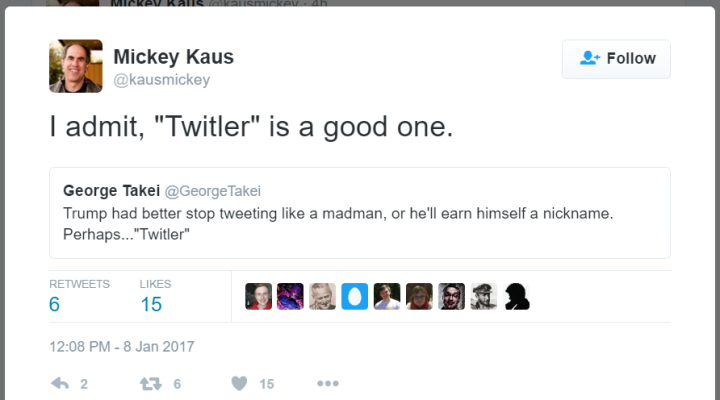Retweet using the retweet arrows icon
The width and height of the screenshot is (720, 400).
[152, 383]
